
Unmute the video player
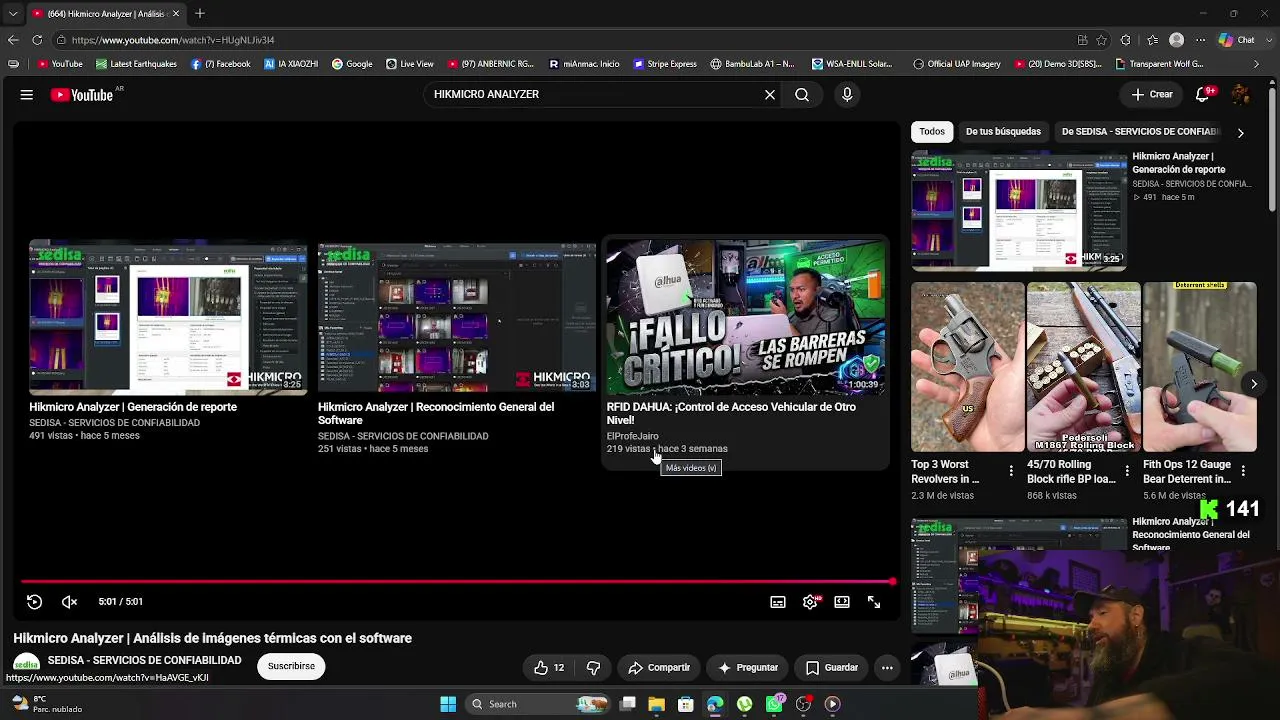(x=69, y=602)
